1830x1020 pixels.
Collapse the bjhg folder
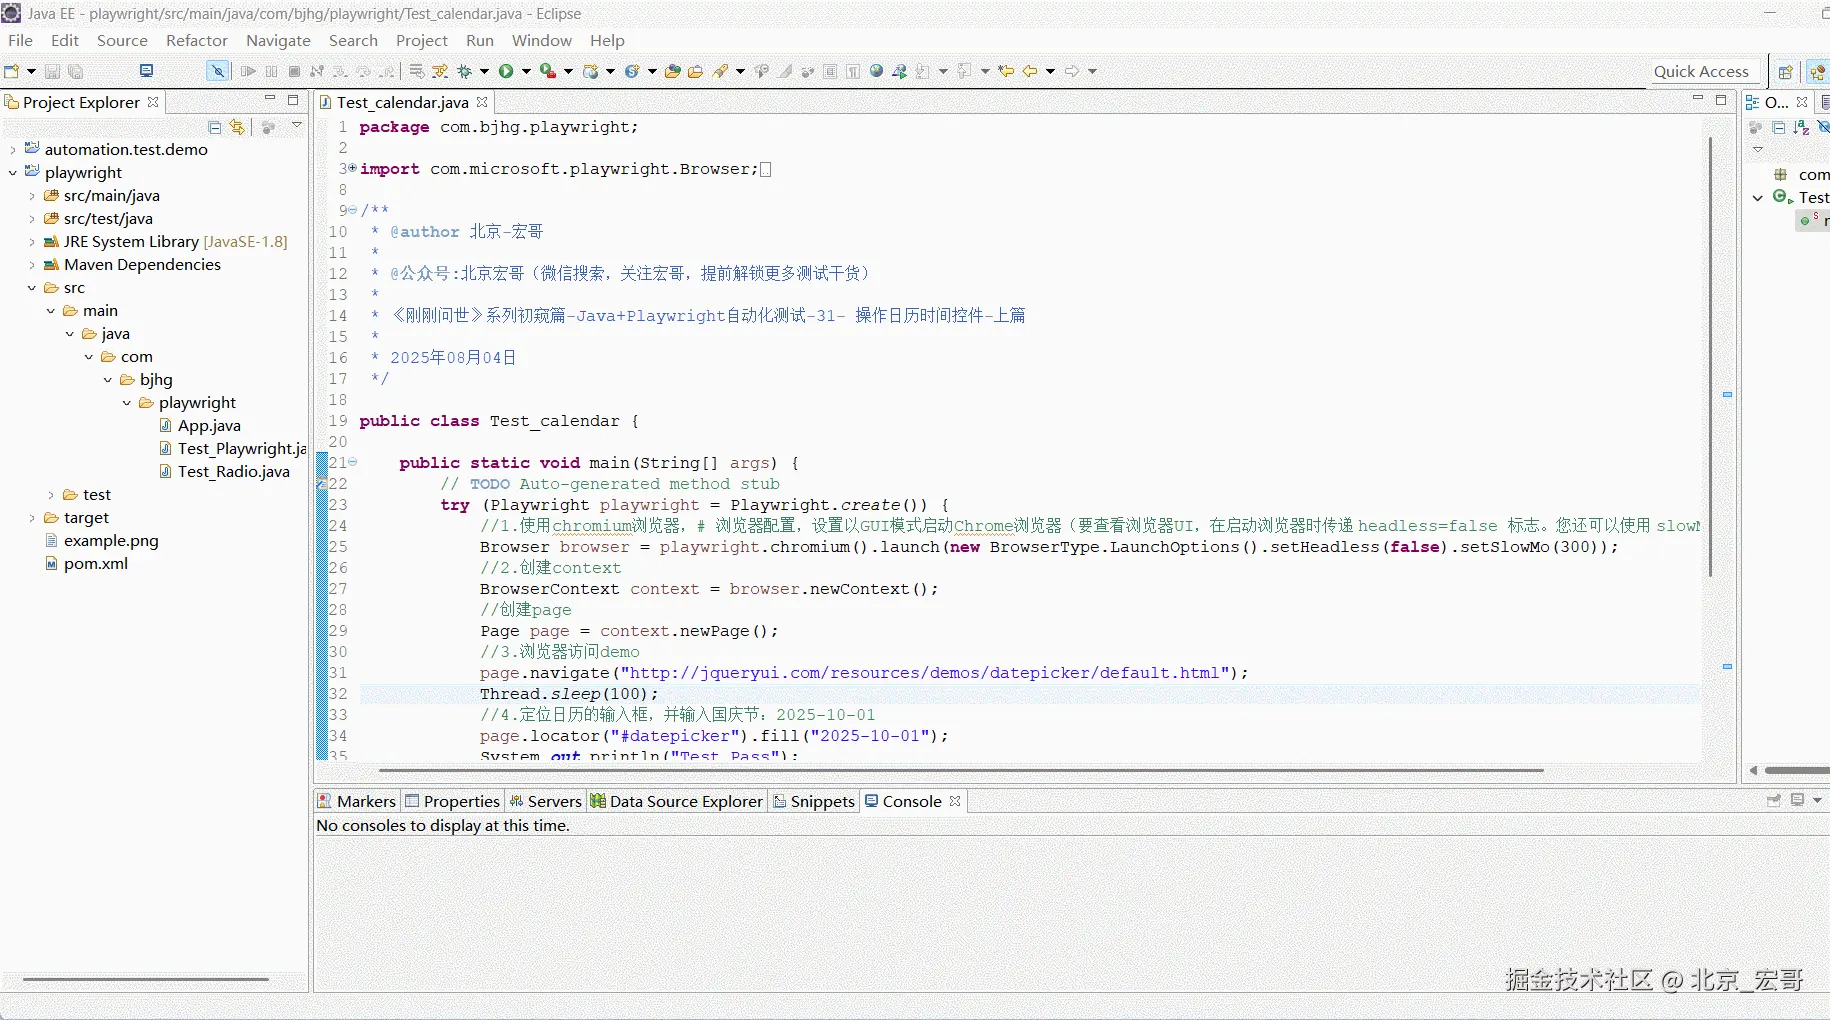point(108,380)
